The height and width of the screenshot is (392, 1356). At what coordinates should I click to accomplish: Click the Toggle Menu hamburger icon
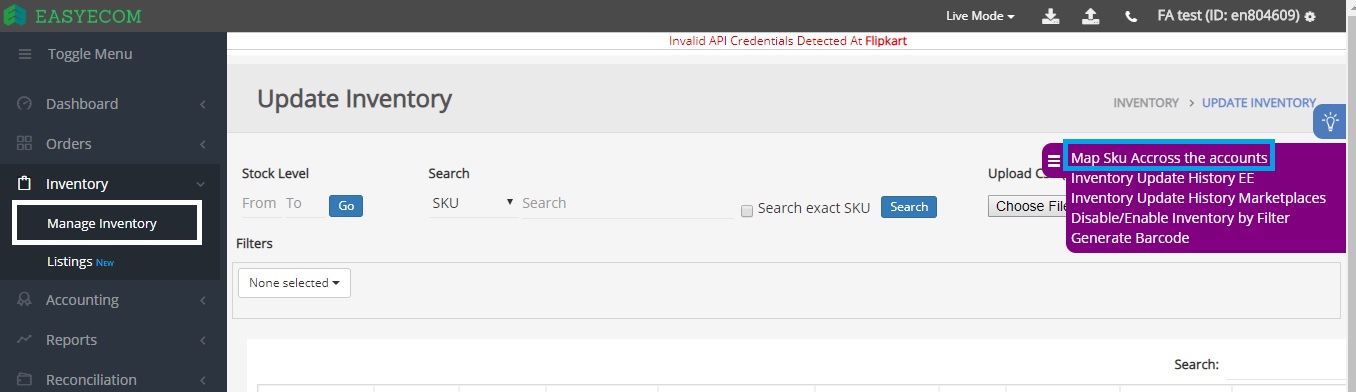pyautogui.click(x=25, y=54)
